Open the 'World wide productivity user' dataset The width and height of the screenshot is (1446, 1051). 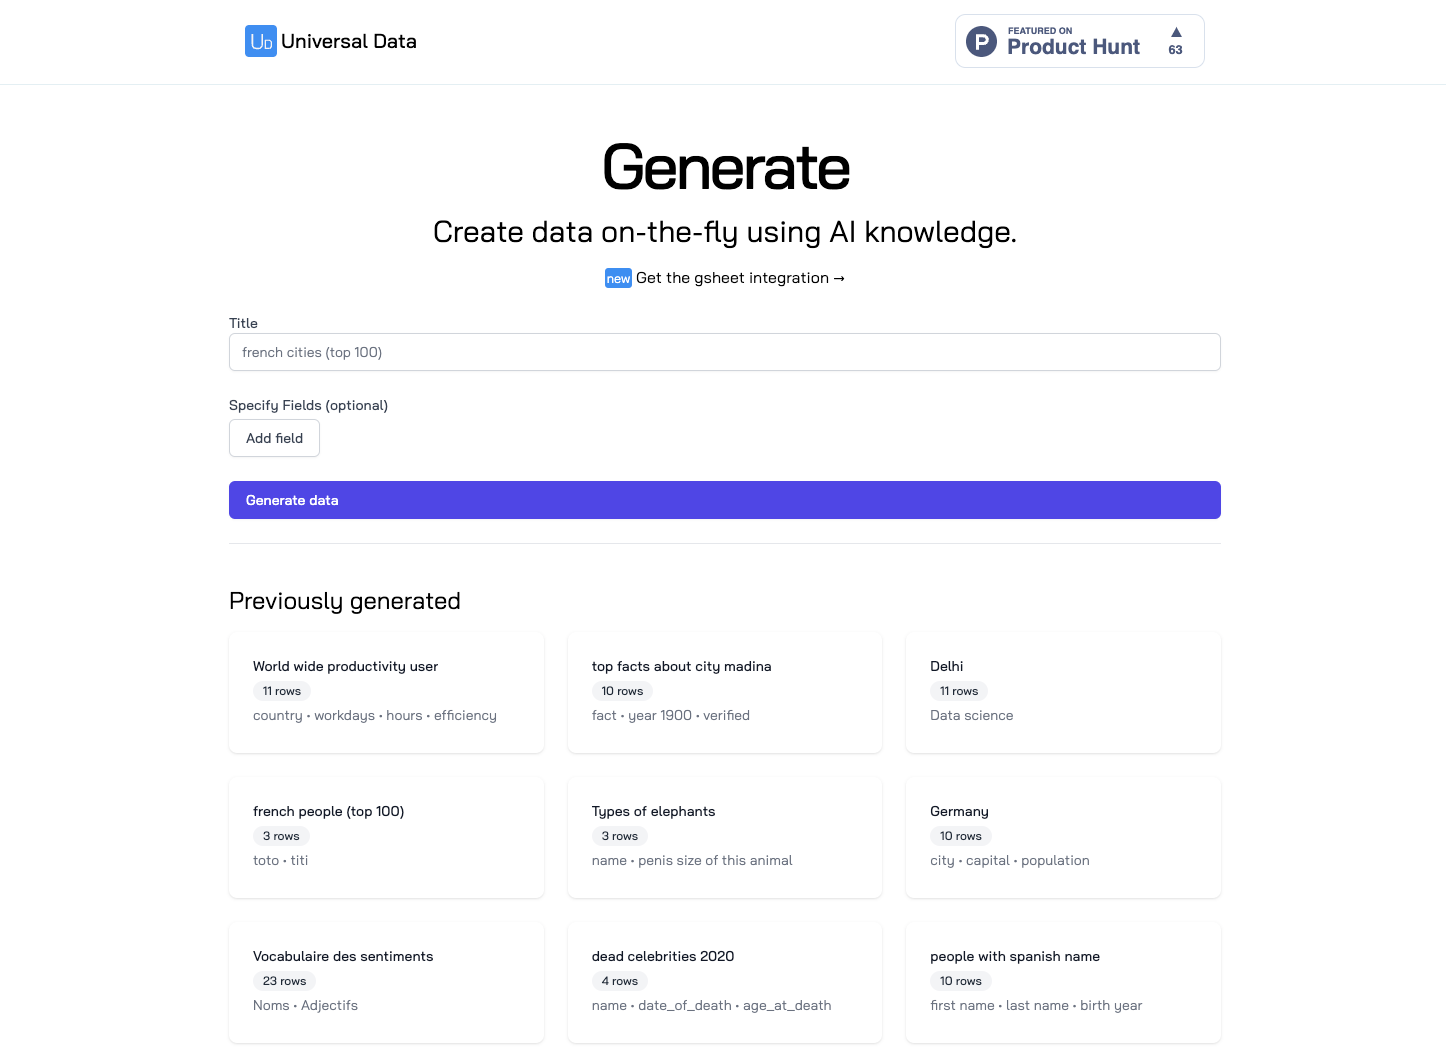[x=386, y=692]
